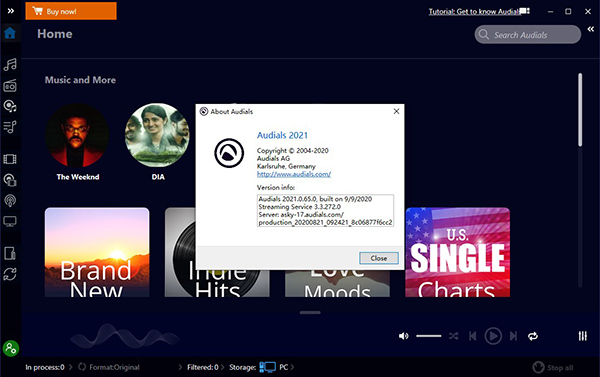Image resolution: width=600 pixels, height=377 pixels.
Task: Toggle shuffle playback
Action: point(454,336)
